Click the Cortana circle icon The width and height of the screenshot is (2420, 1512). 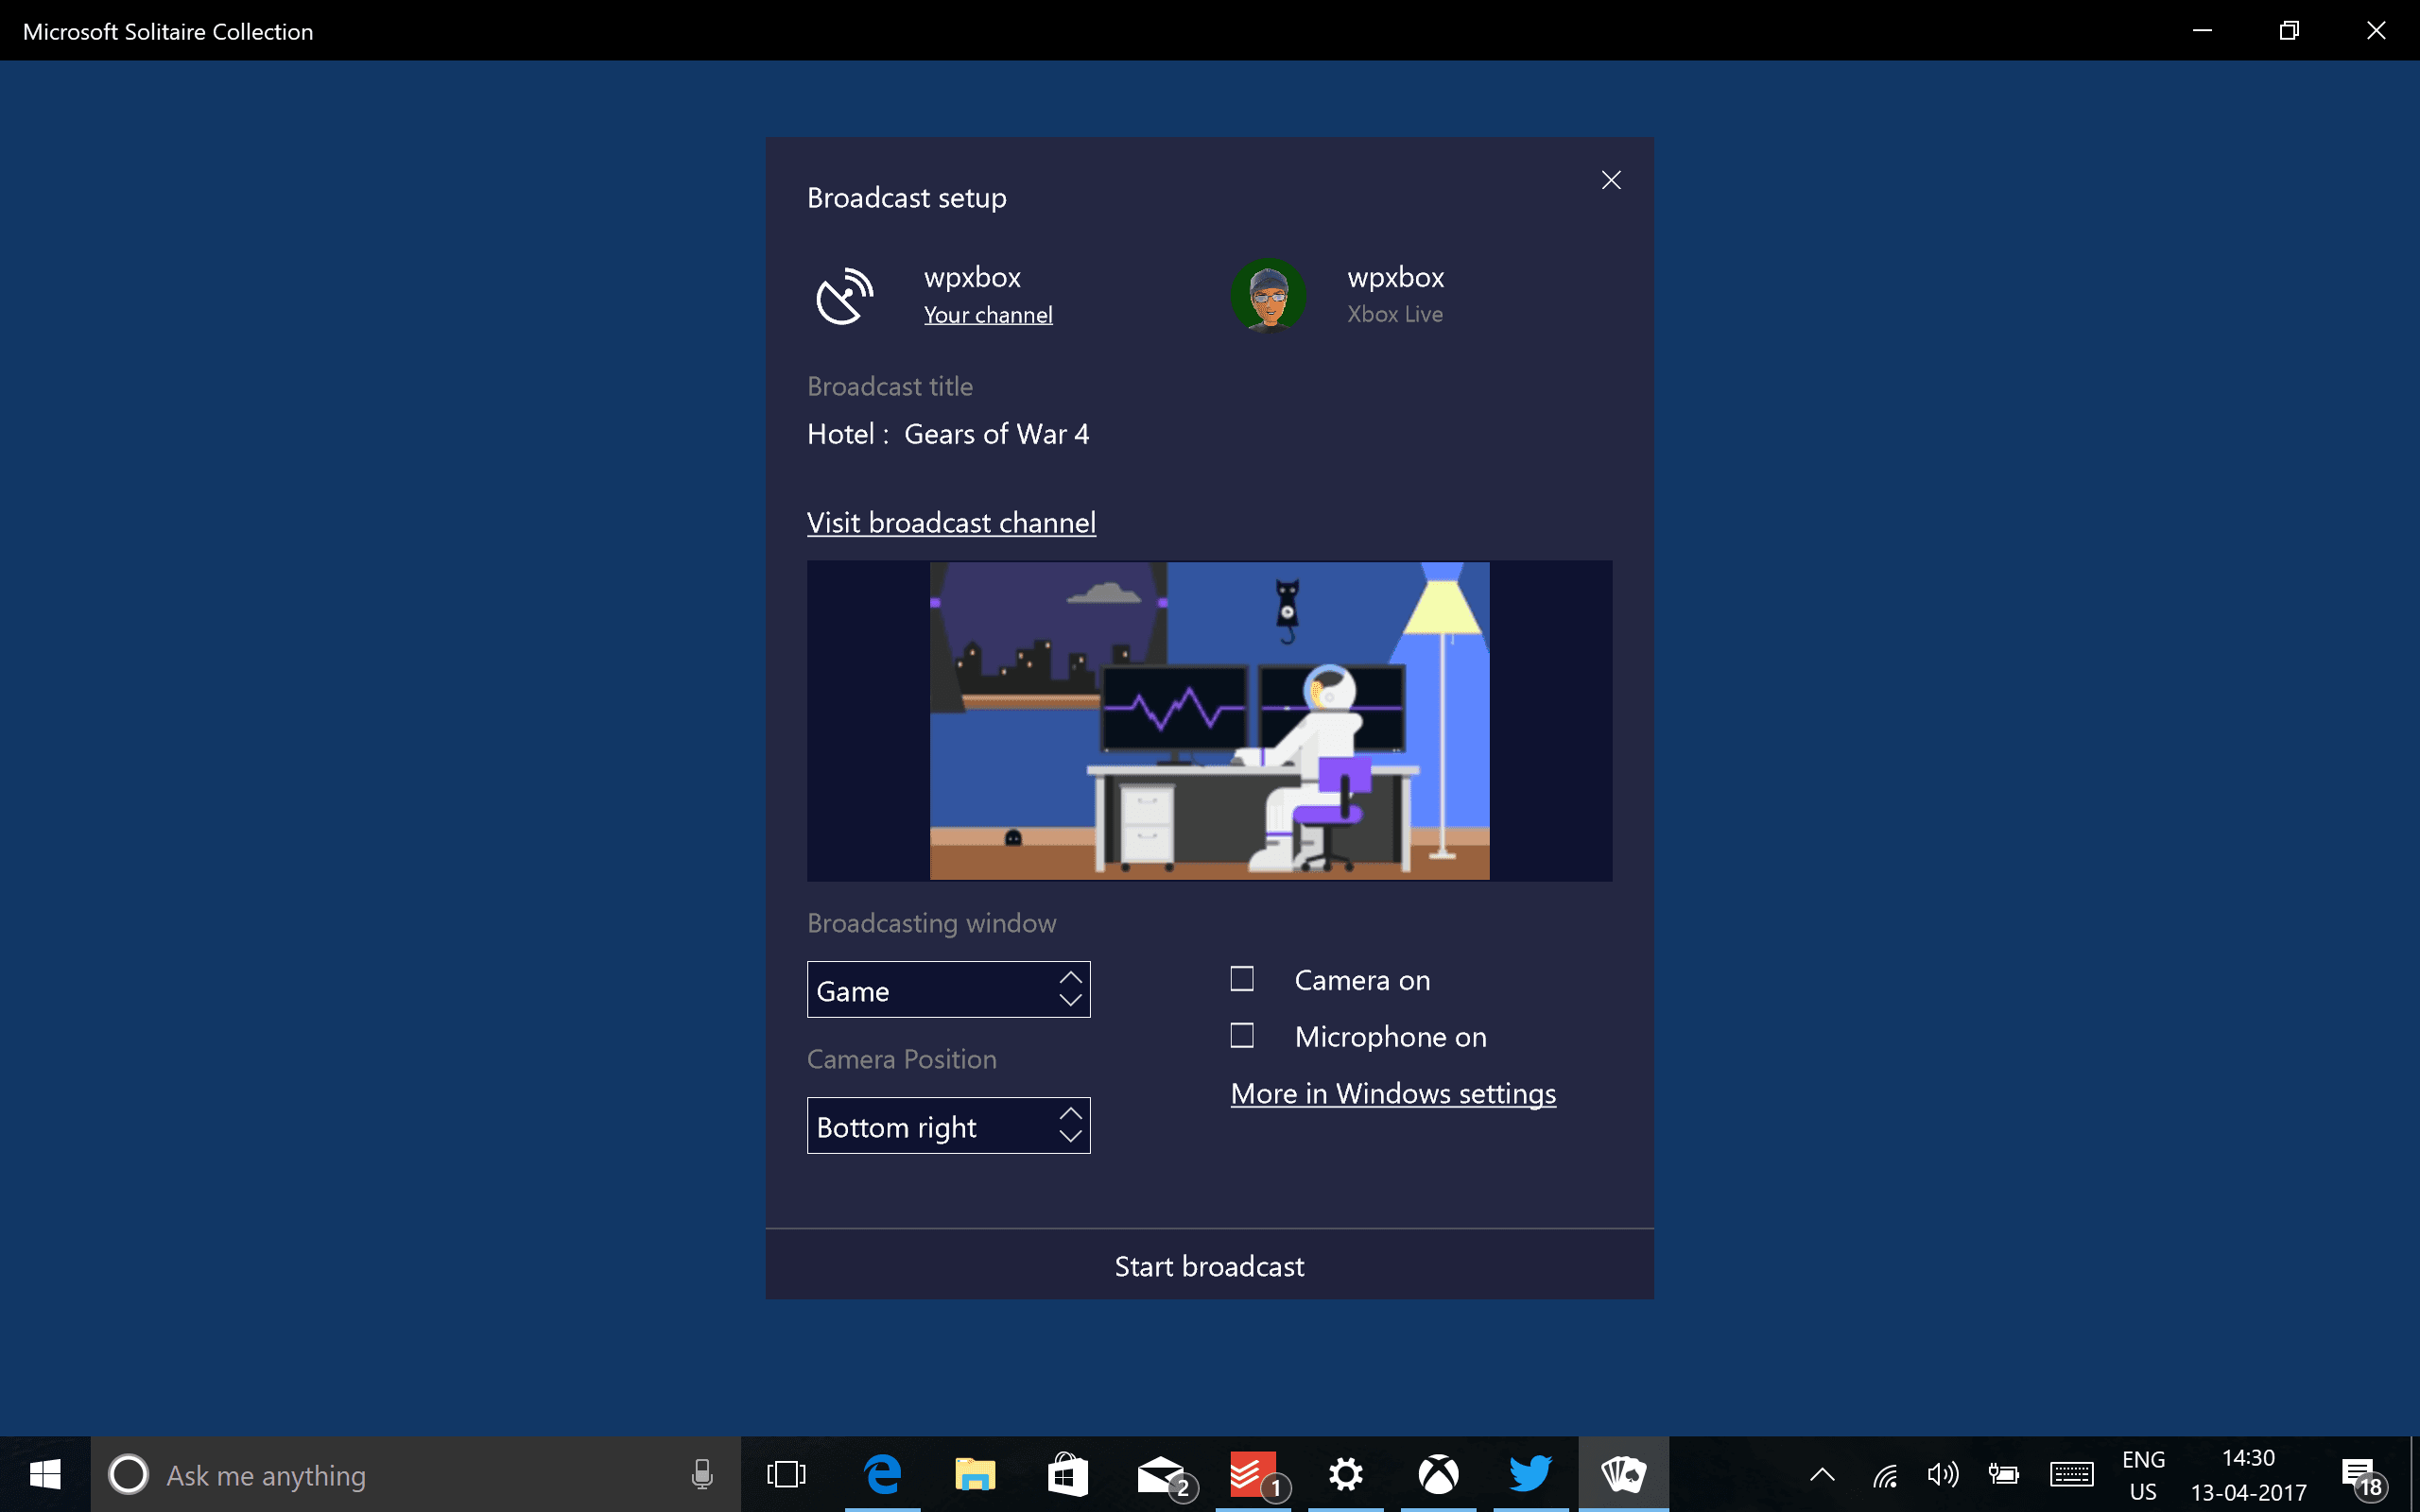(128, 1474)
